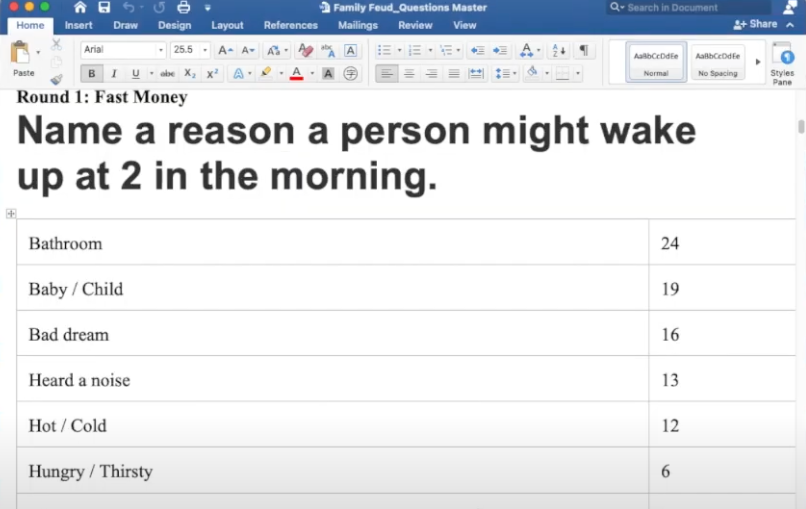Expand the Paste options arrow
This screenshot has height=509, width=806.
click(x=38, y=52)
